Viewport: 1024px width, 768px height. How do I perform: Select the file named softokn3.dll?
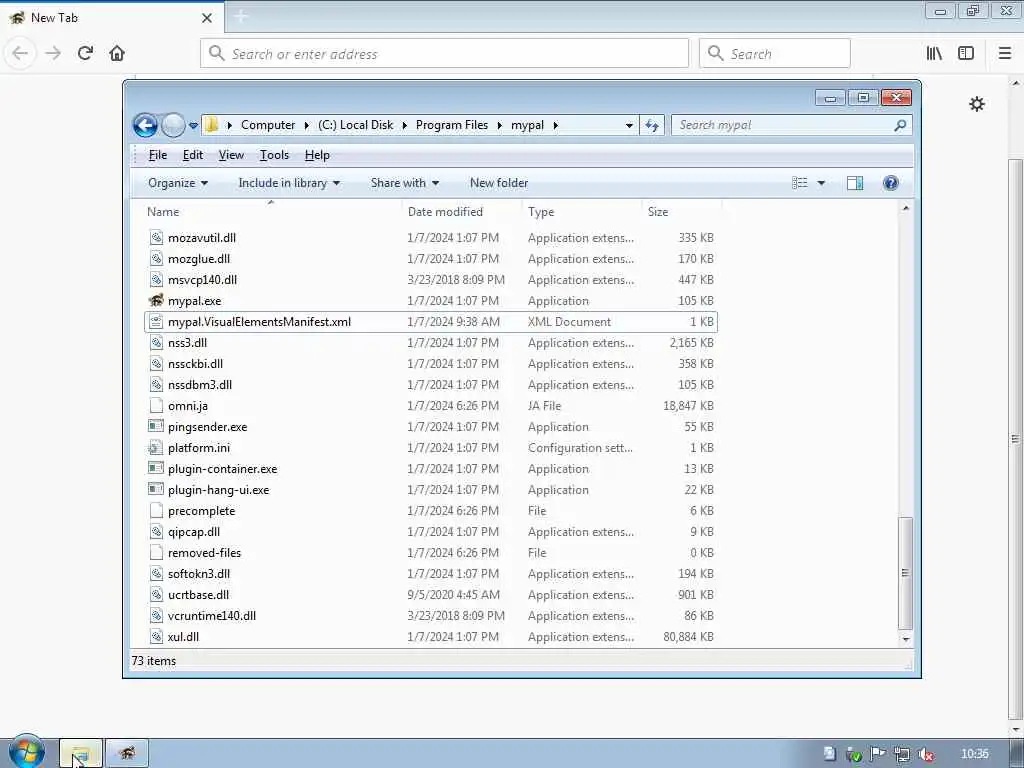199,573
